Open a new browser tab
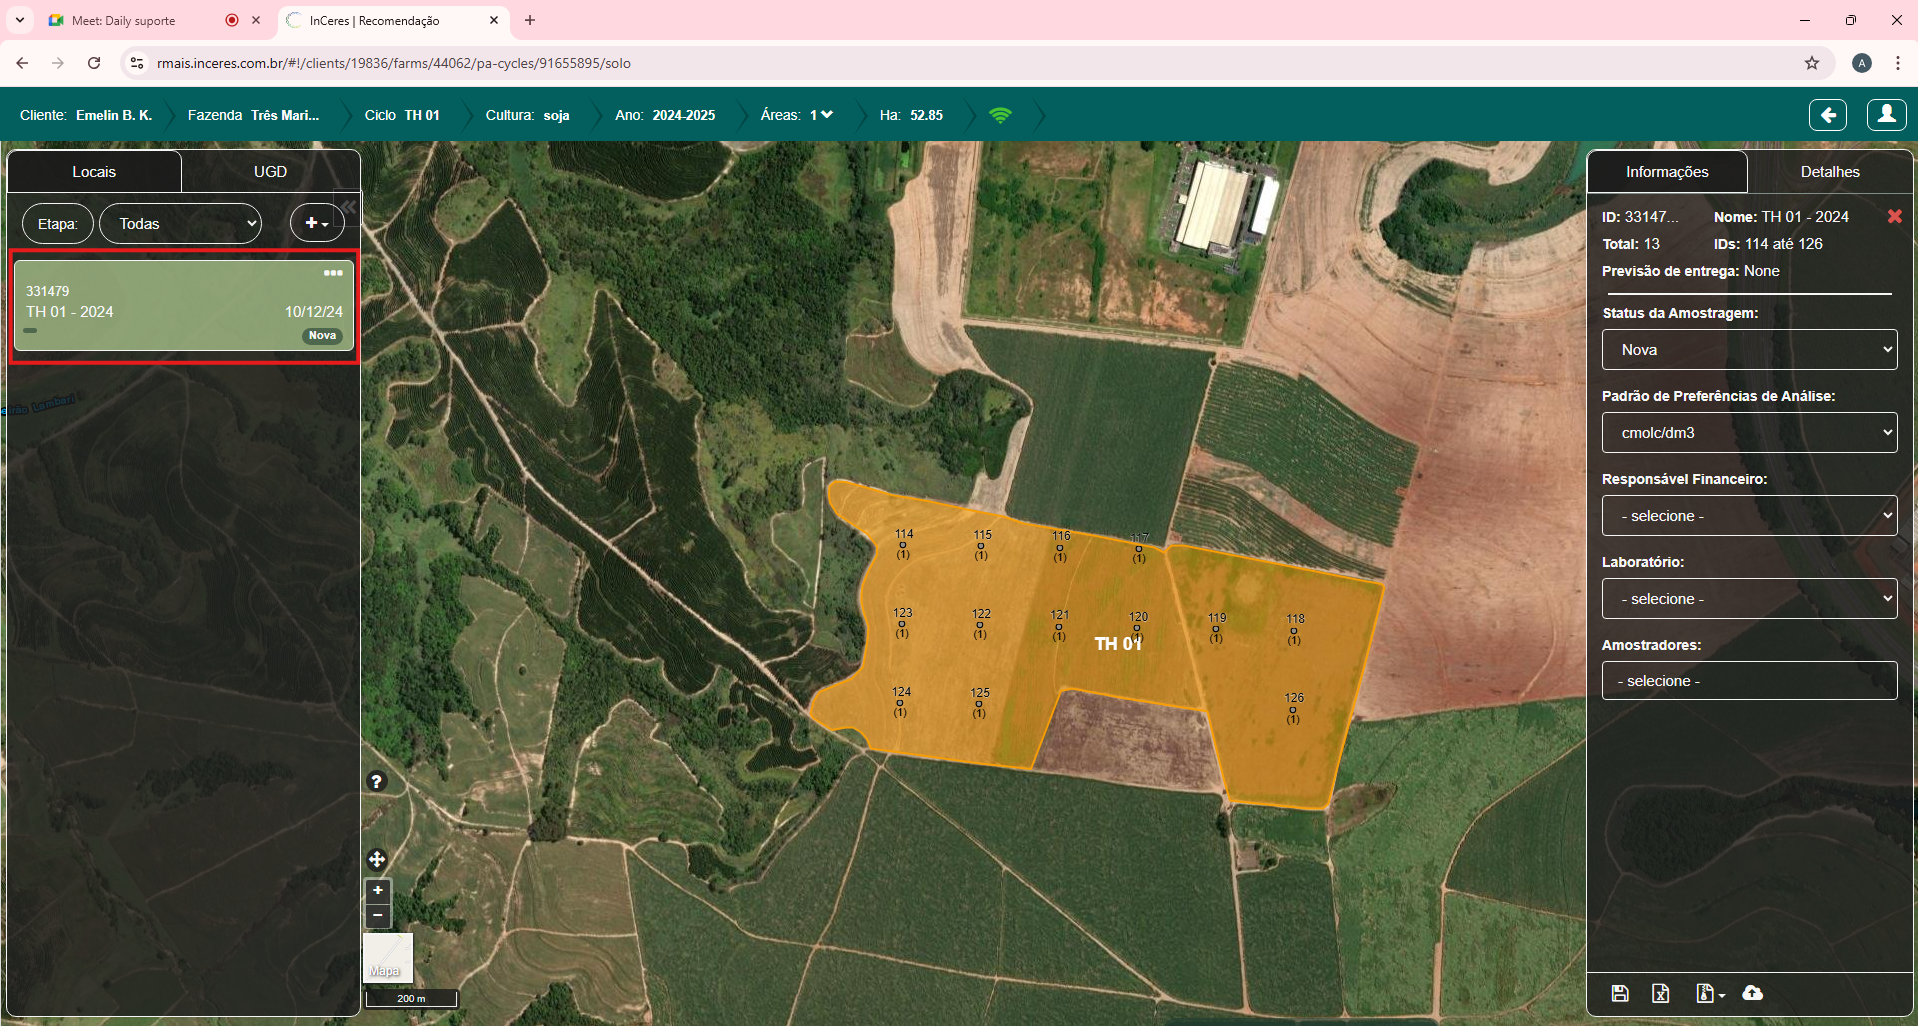The height and width of the screenshot is (1026, 1918). click(x=530, y=20)
